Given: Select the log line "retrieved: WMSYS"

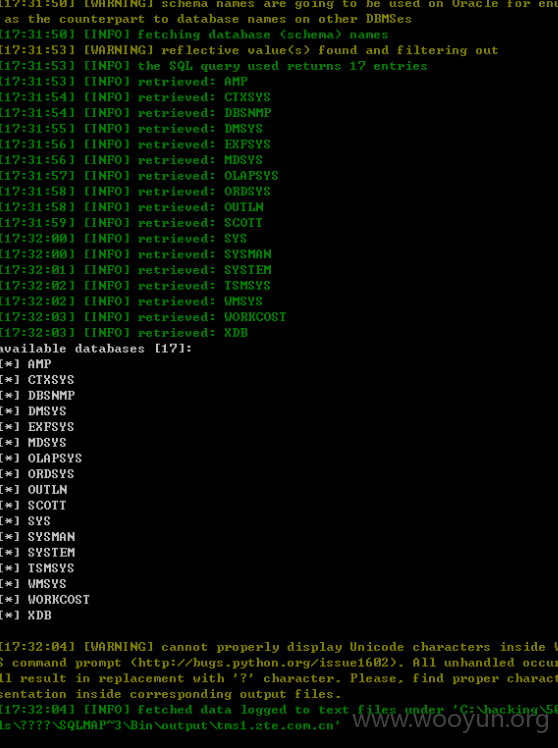Looking at the screenshot, I should 131,301.
